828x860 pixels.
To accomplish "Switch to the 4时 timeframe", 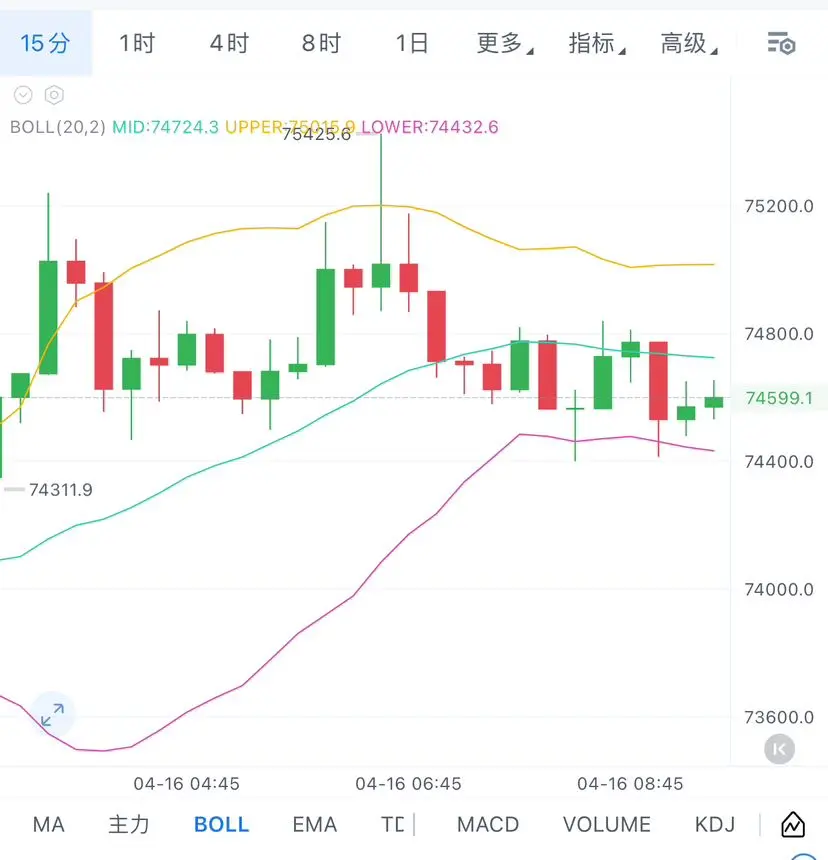I will pos(229,43).
